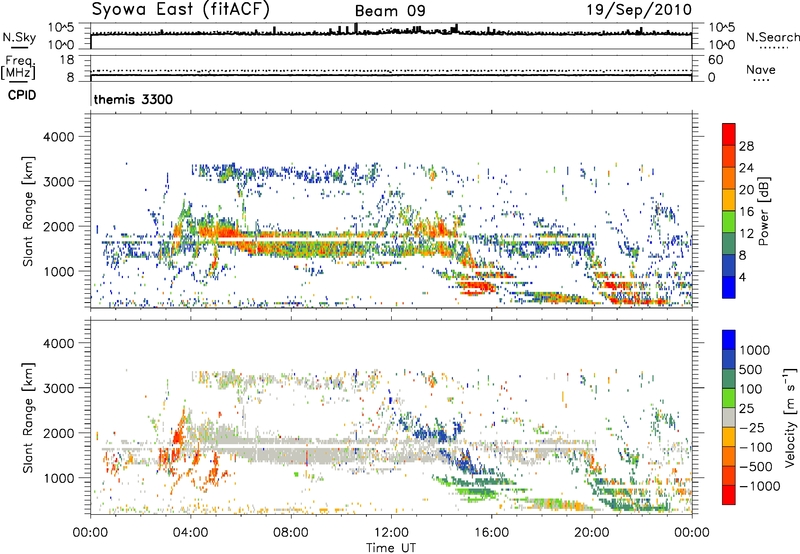Viewport: 800px width, 554px height.
Task: Click the 'Slant Range [km]' label of the power panel
Action: click(28, 211)
